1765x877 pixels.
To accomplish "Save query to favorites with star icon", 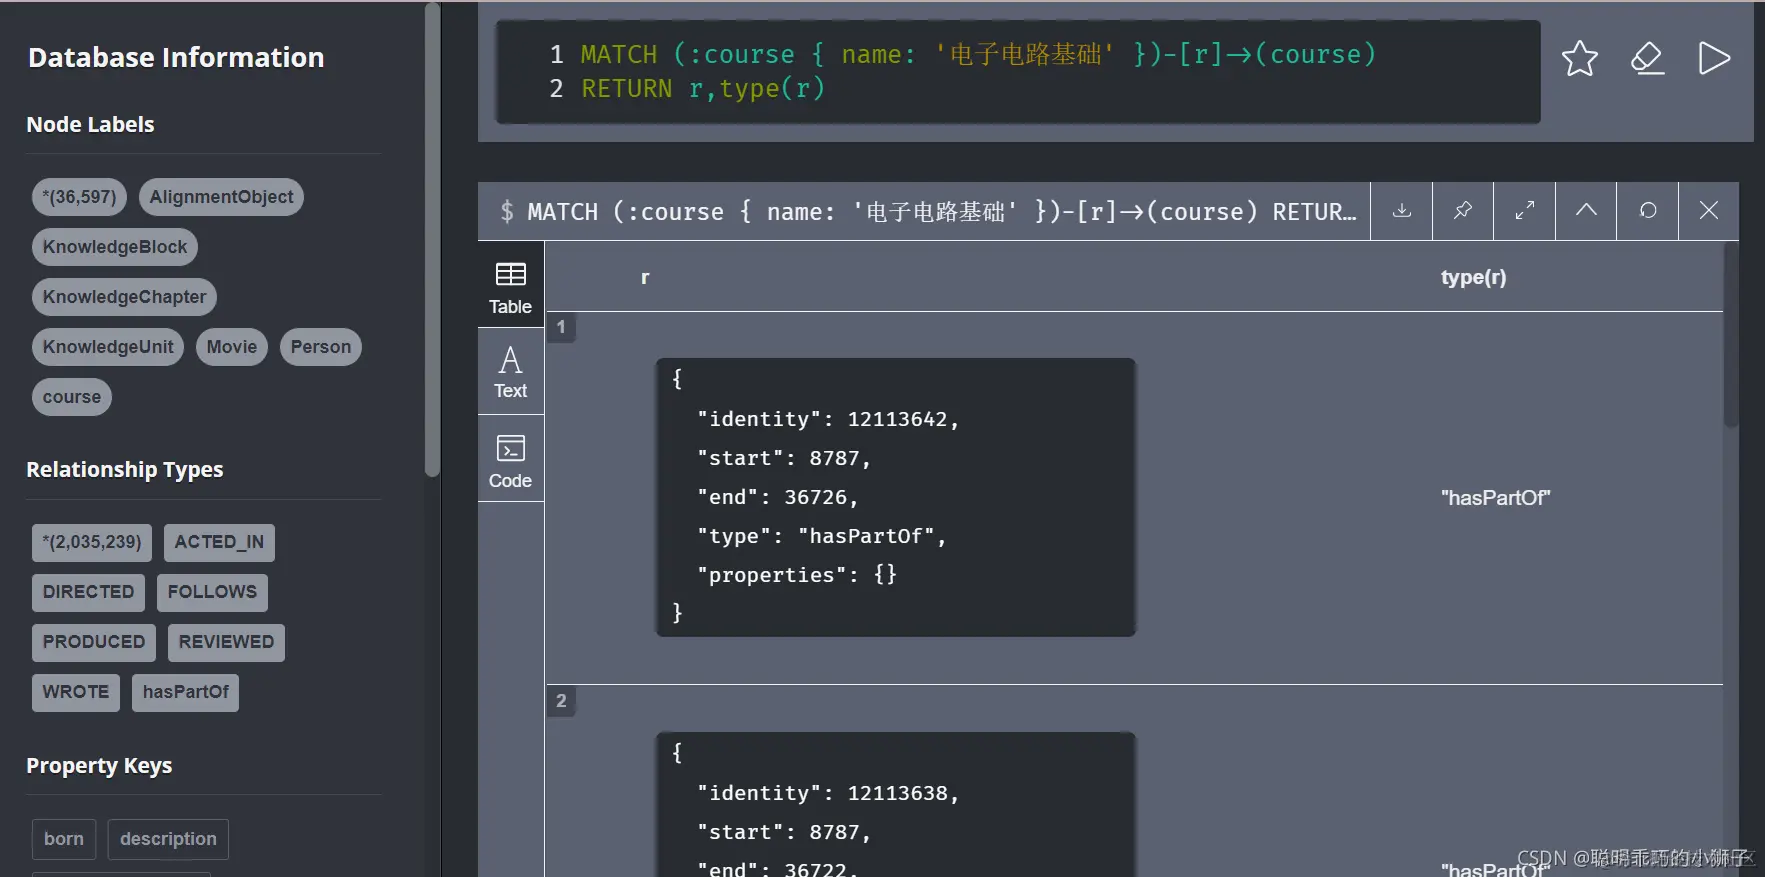I will (1580, 58).
